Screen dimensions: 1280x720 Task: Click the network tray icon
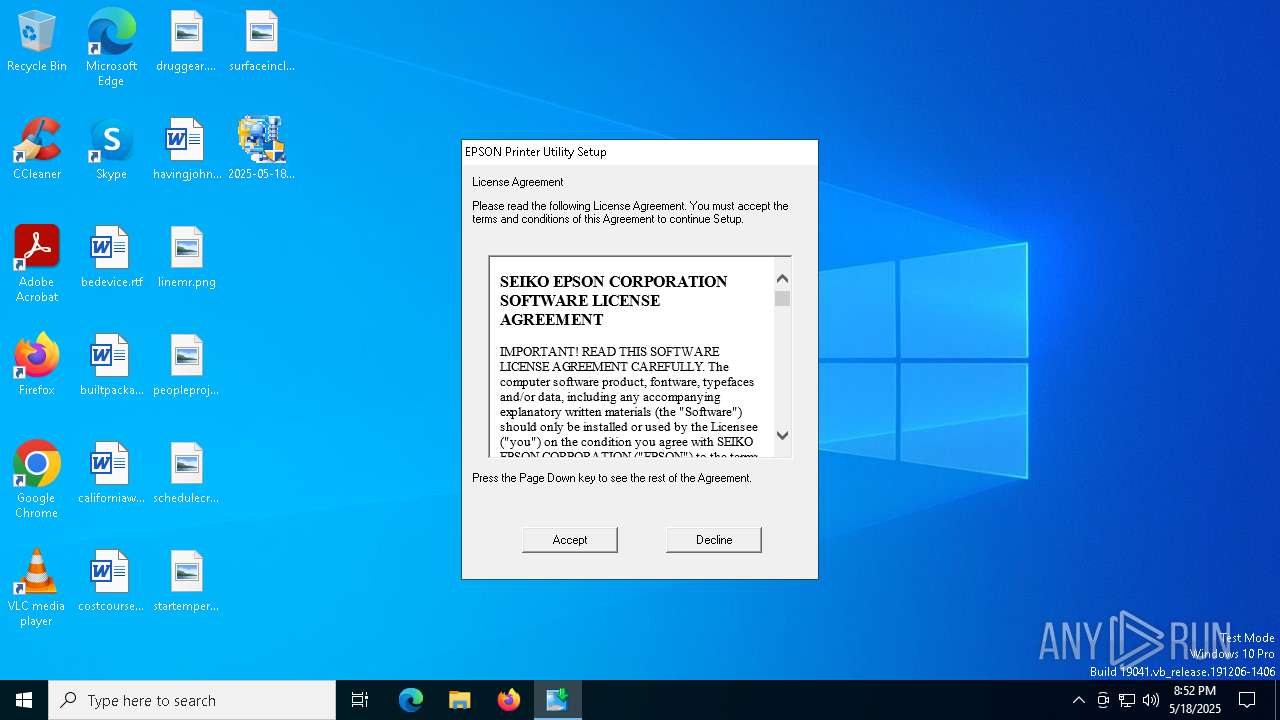pyautogui.click(x=1127, y=700)
